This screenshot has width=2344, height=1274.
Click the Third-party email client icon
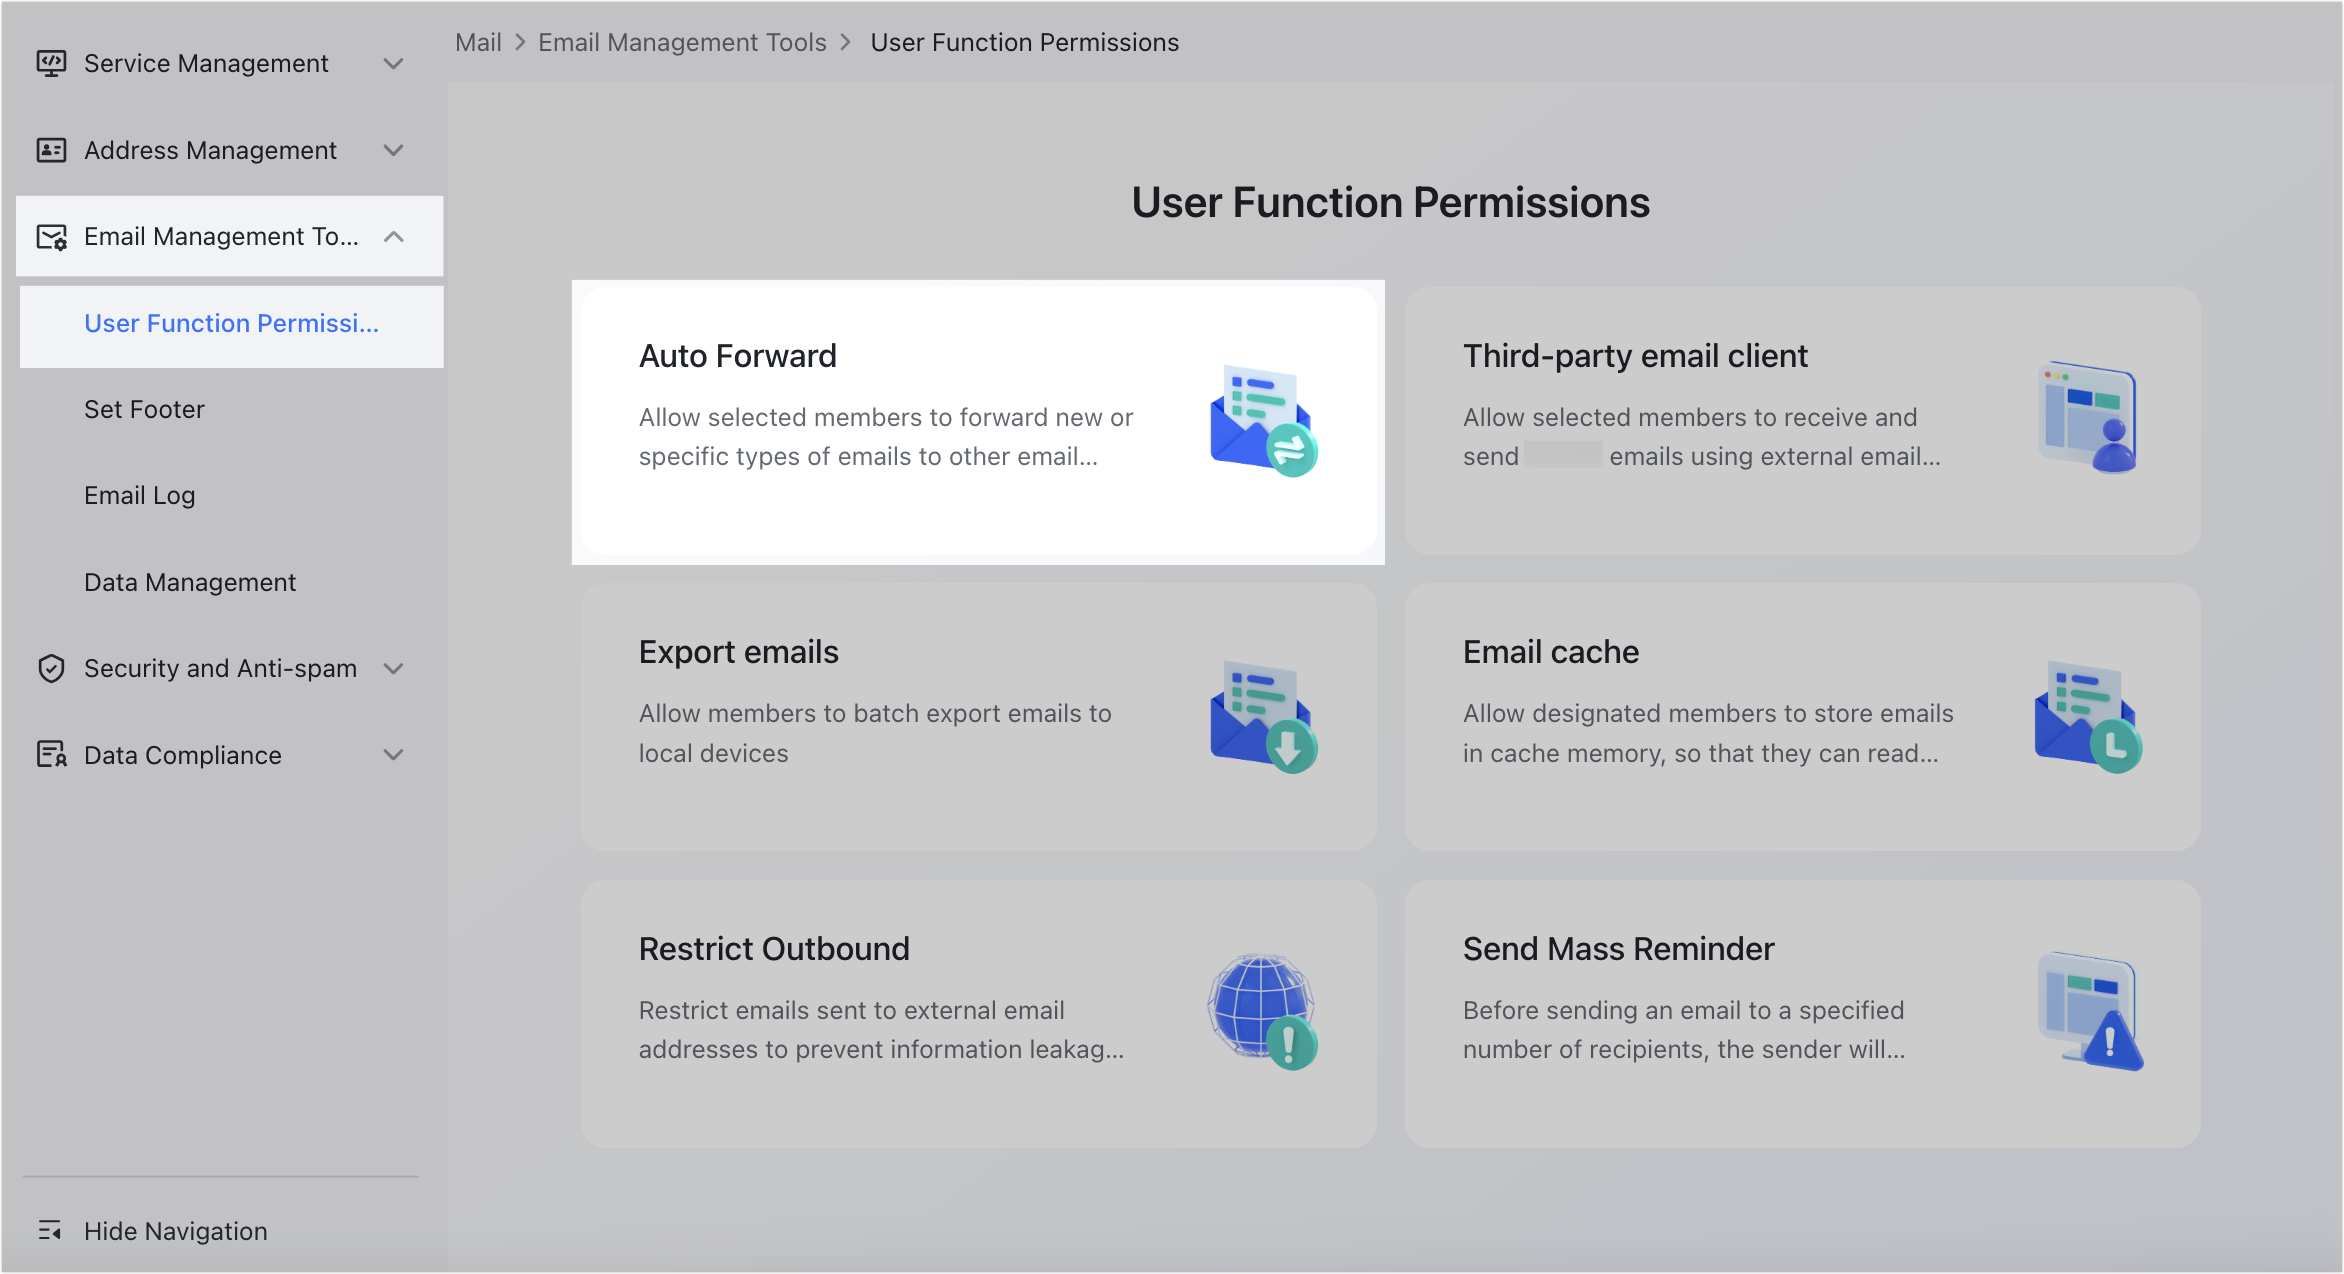tap(2088, 418)
